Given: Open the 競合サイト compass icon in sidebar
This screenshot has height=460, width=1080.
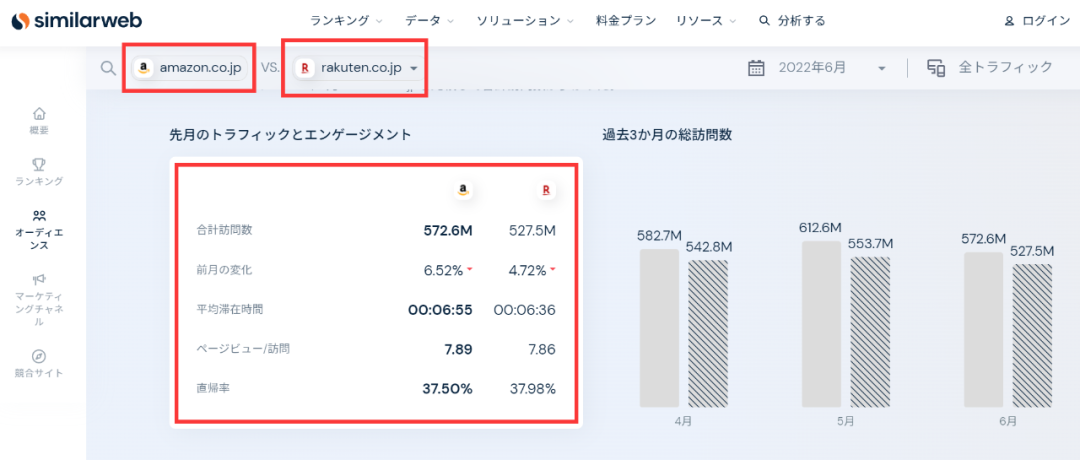Looking at the screenshot, I should [39, 356].
